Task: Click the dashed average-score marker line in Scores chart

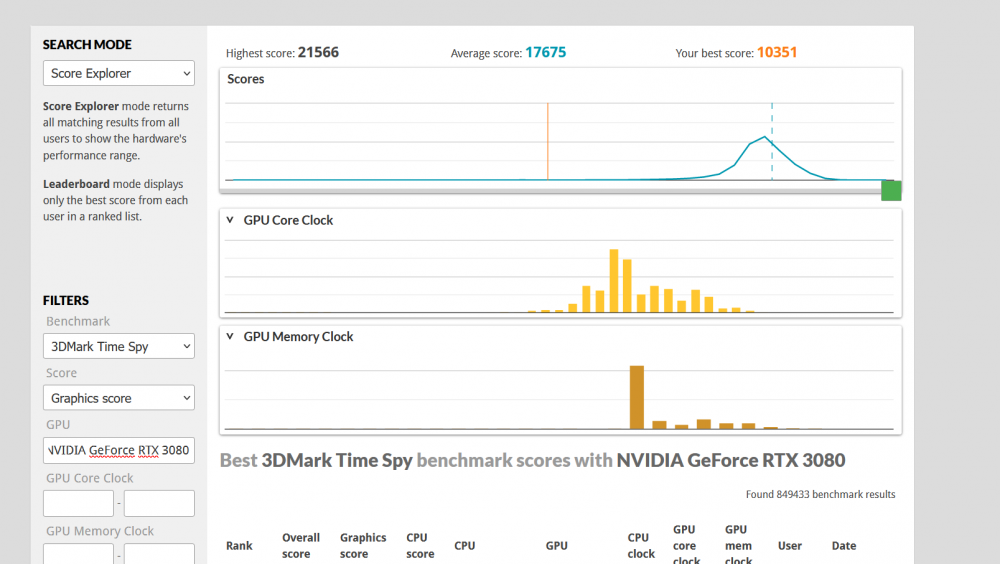Action: (x=772, y=142)
